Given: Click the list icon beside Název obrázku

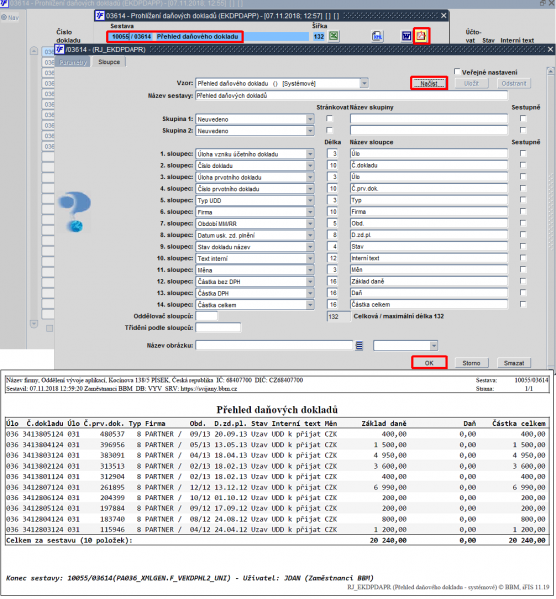Looking at the screenshot, I should (x=359, y=346).
